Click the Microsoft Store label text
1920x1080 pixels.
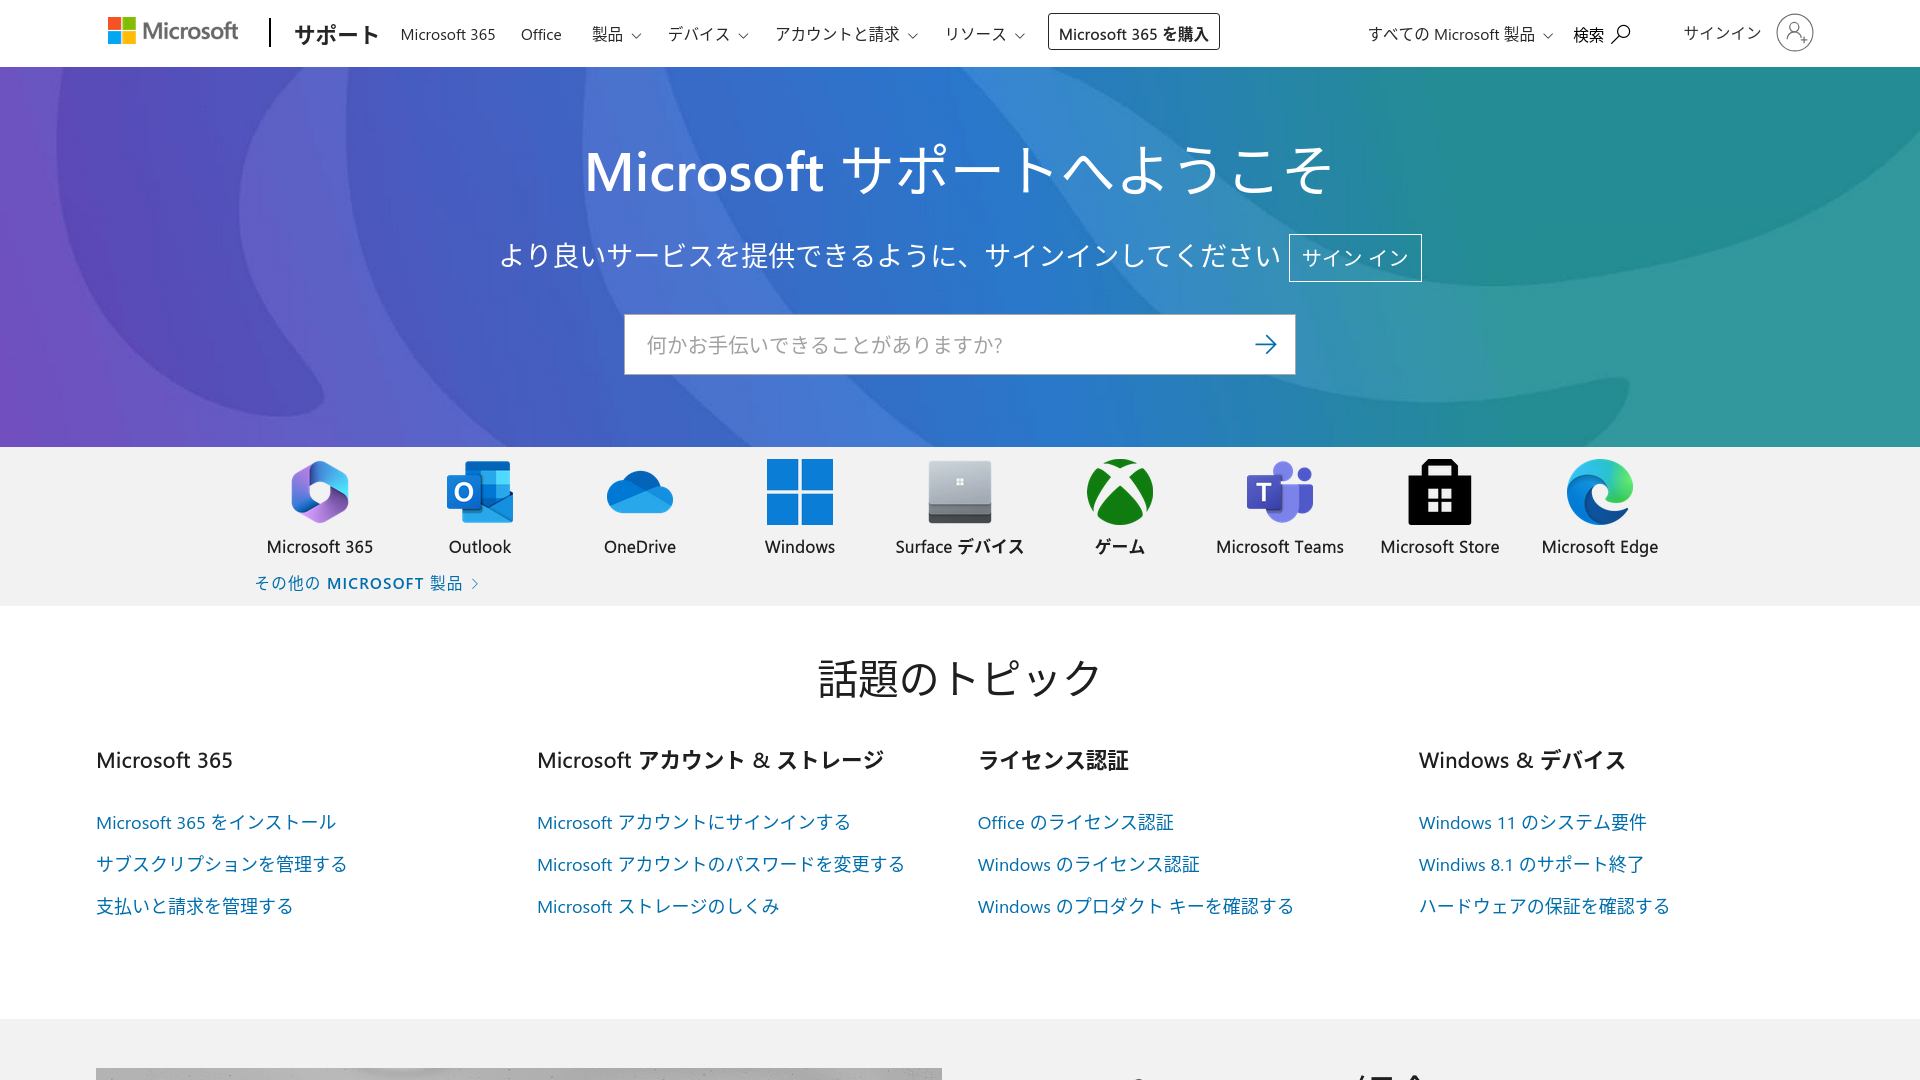[x=1440, y=547]
